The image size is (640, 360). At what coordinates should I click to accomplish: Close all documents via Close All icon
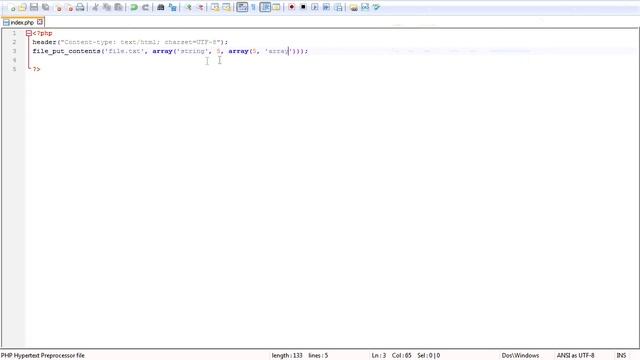point(69,7)
